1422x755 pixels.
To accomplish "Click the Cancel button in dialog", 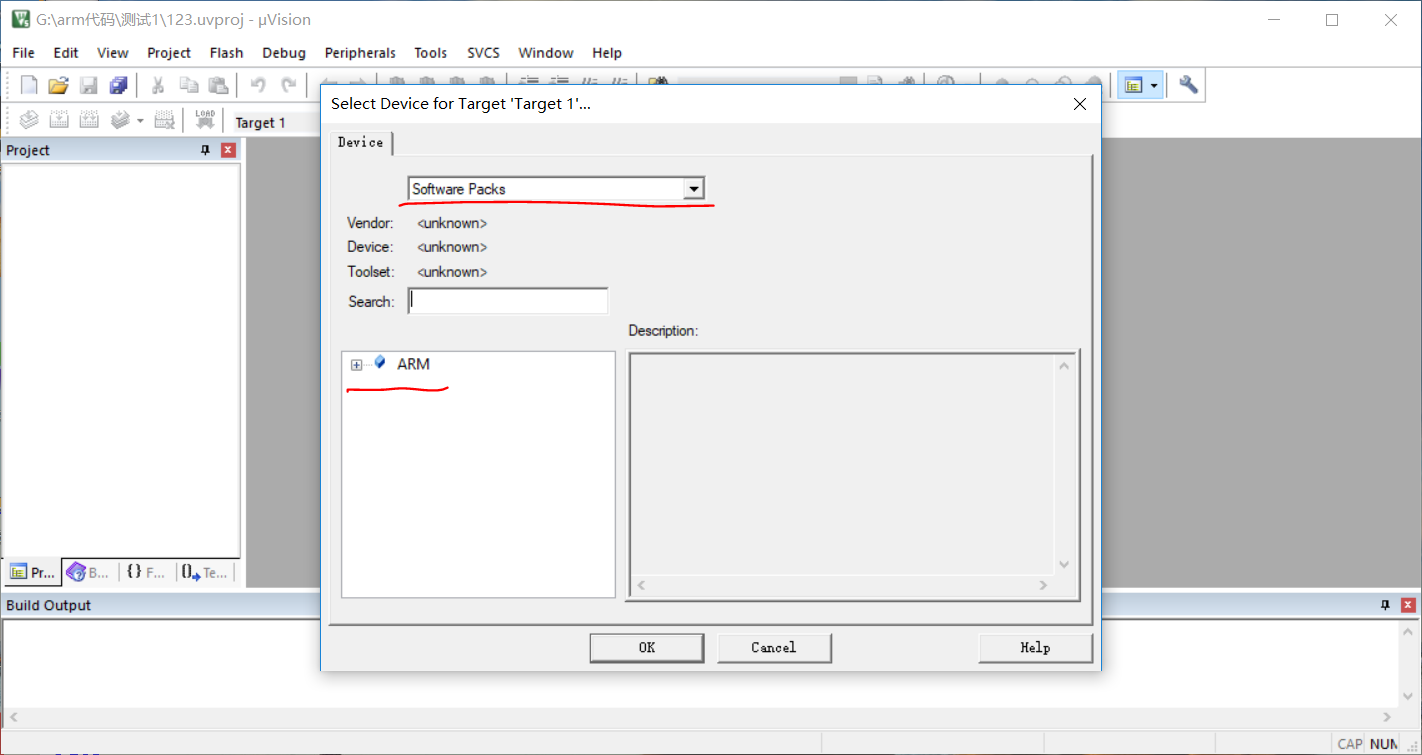I will coord(774,648).
